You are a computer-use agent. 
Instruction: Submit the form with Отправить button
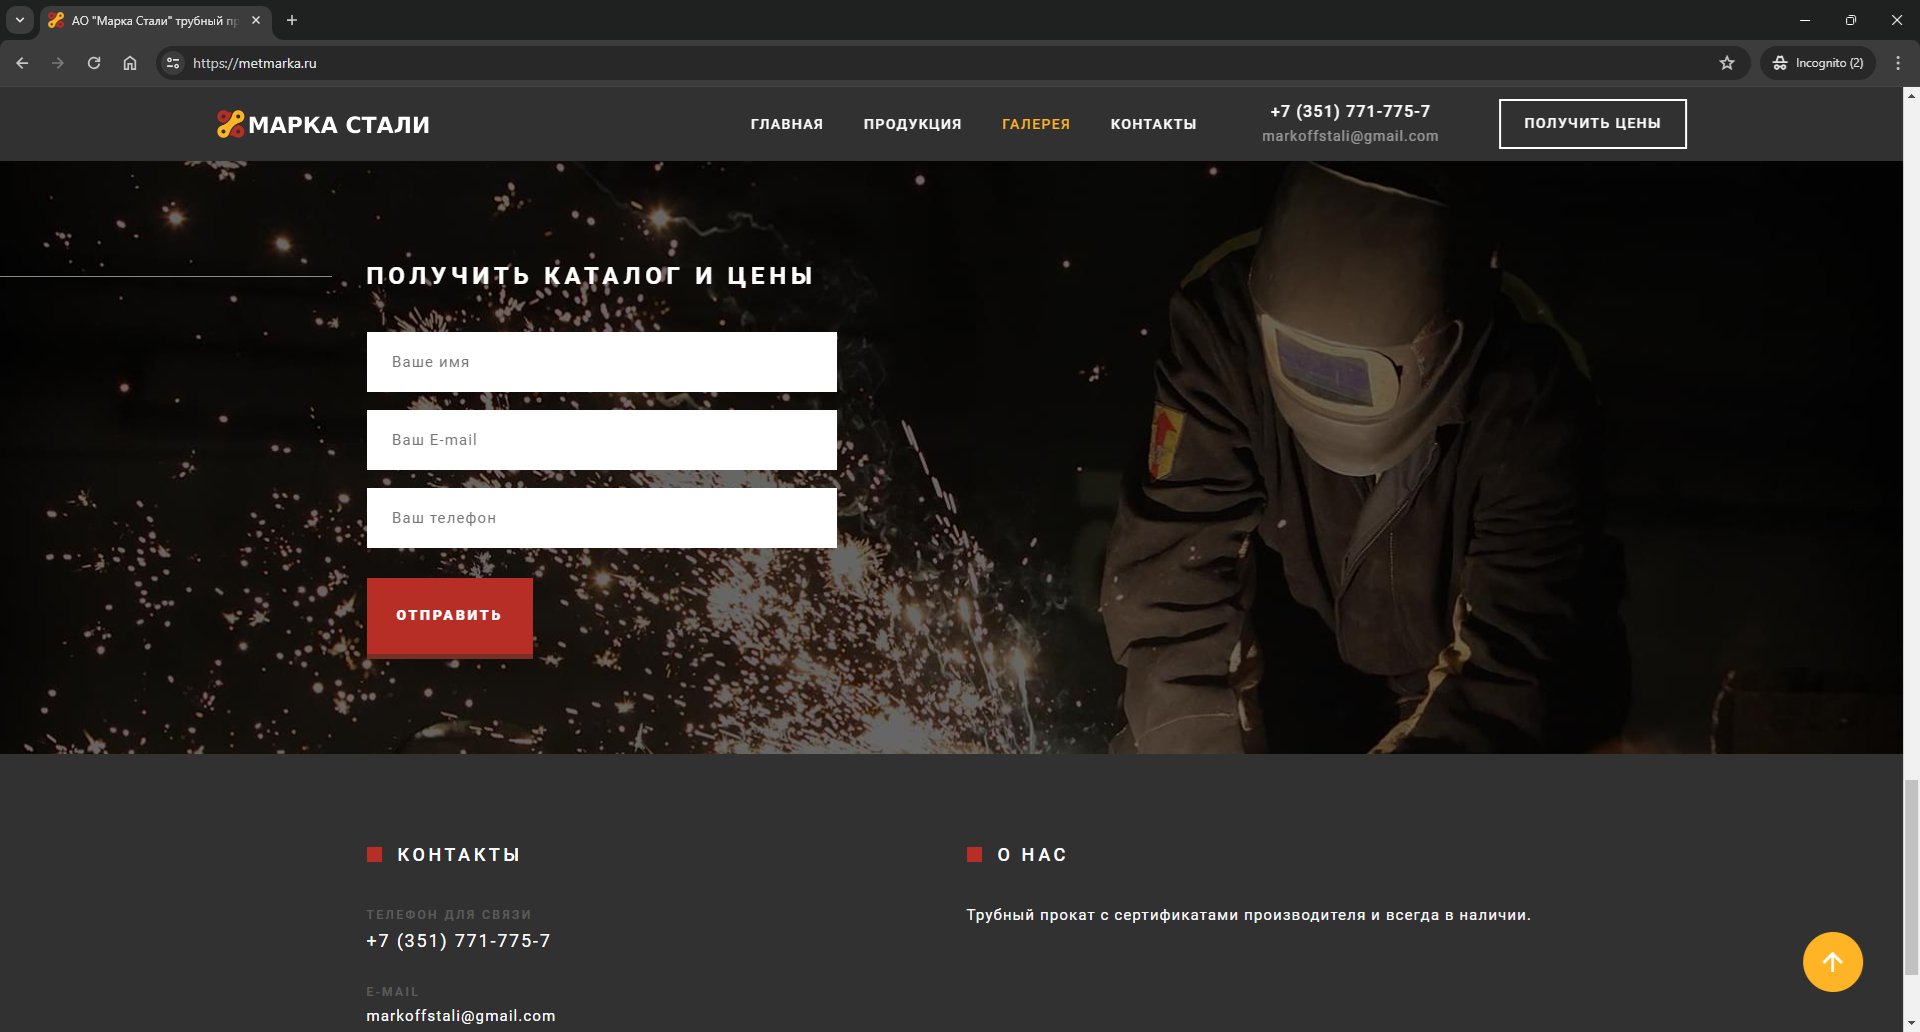click(x=449, y=616)
